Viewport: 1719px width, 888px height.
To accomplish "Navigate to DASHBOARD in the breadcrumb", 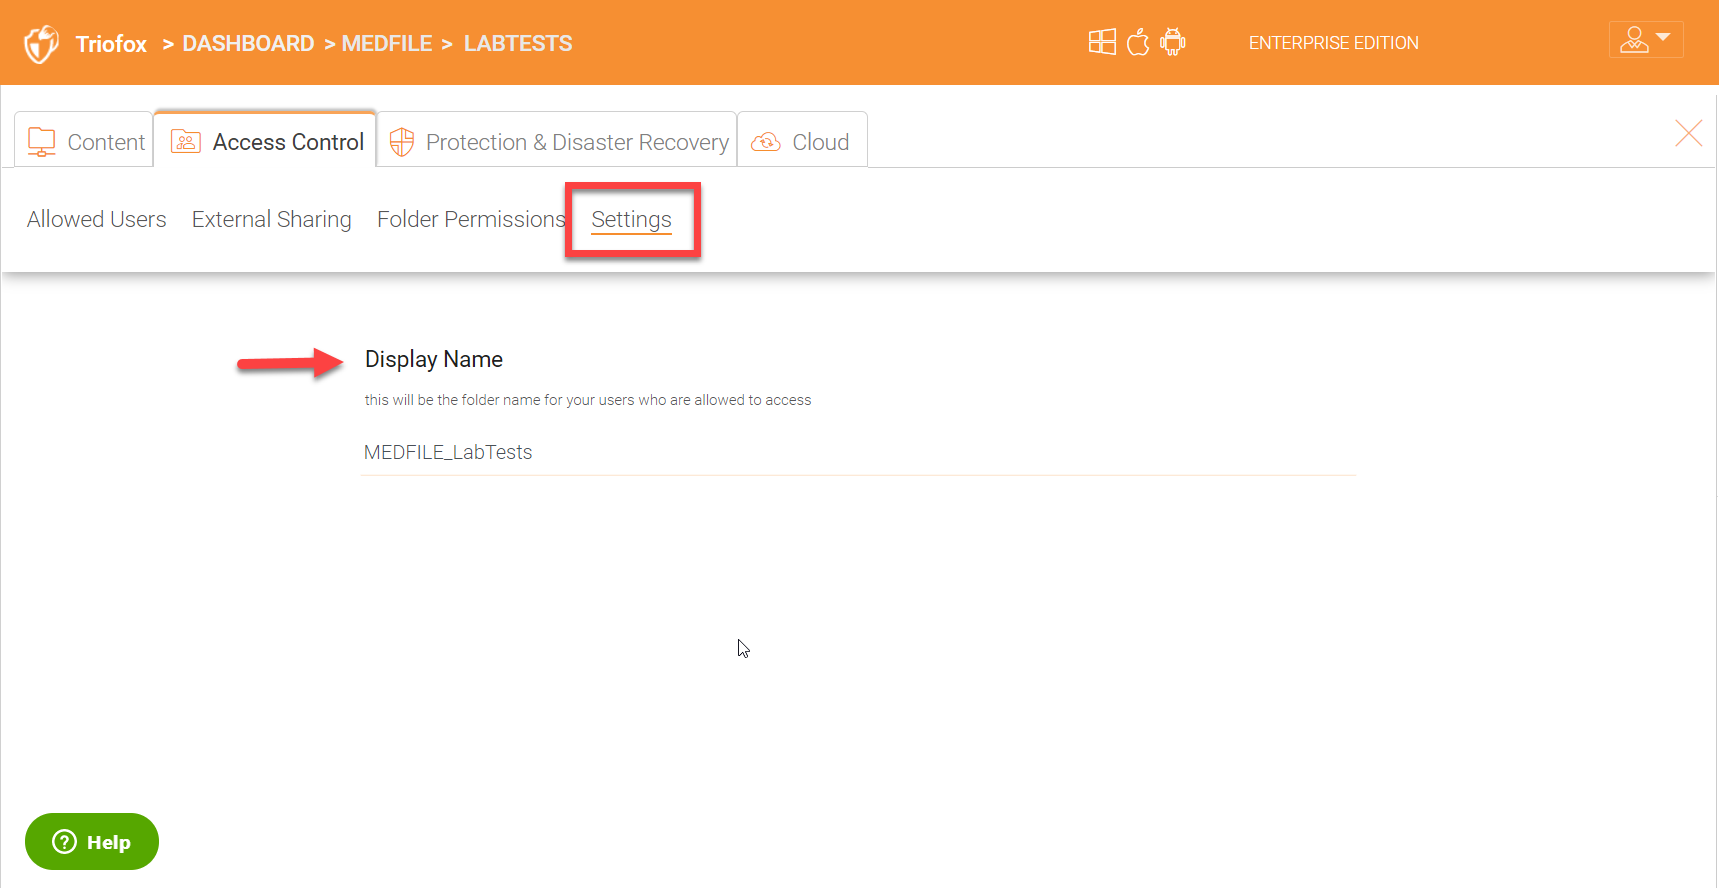I will tap(248, 44).
